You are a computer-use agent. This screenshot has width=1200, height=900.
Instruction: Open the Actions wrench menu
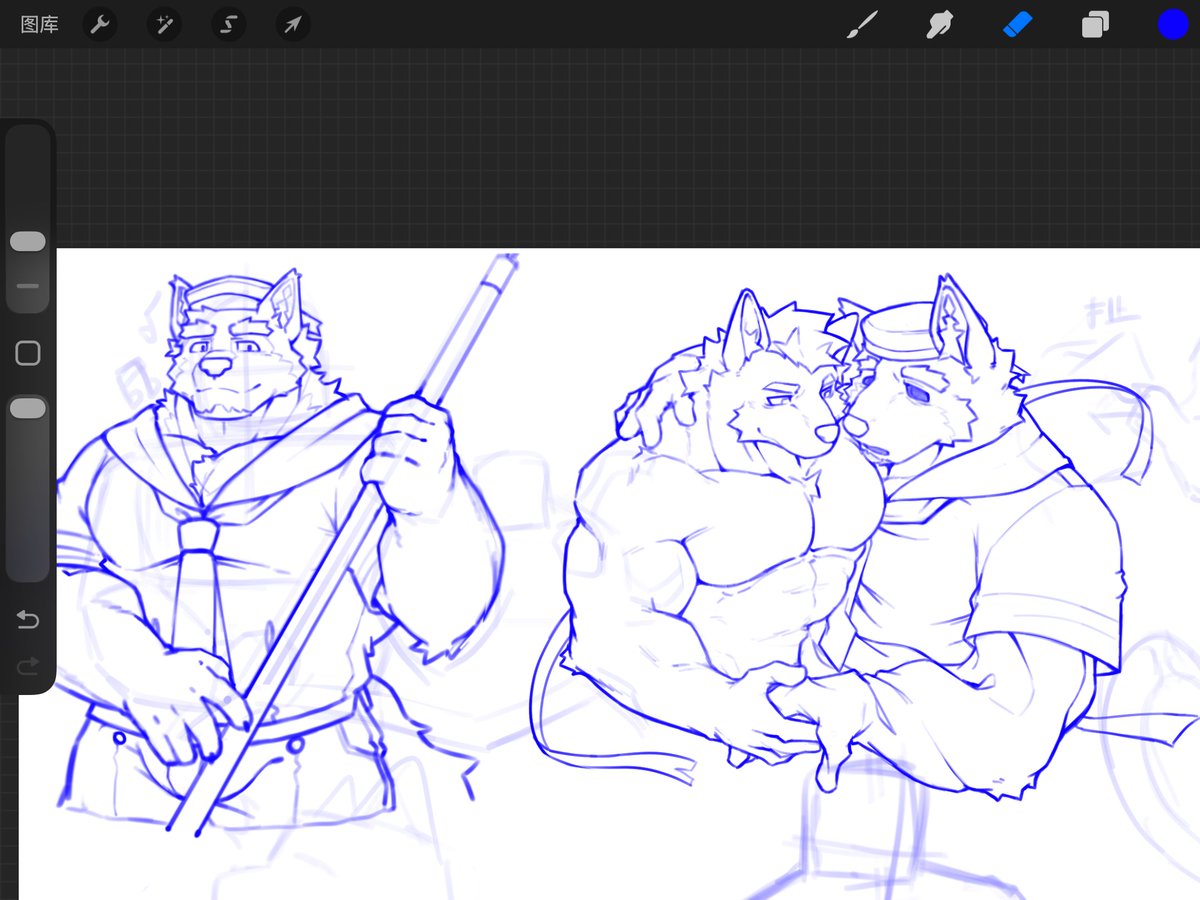[99, 25]
